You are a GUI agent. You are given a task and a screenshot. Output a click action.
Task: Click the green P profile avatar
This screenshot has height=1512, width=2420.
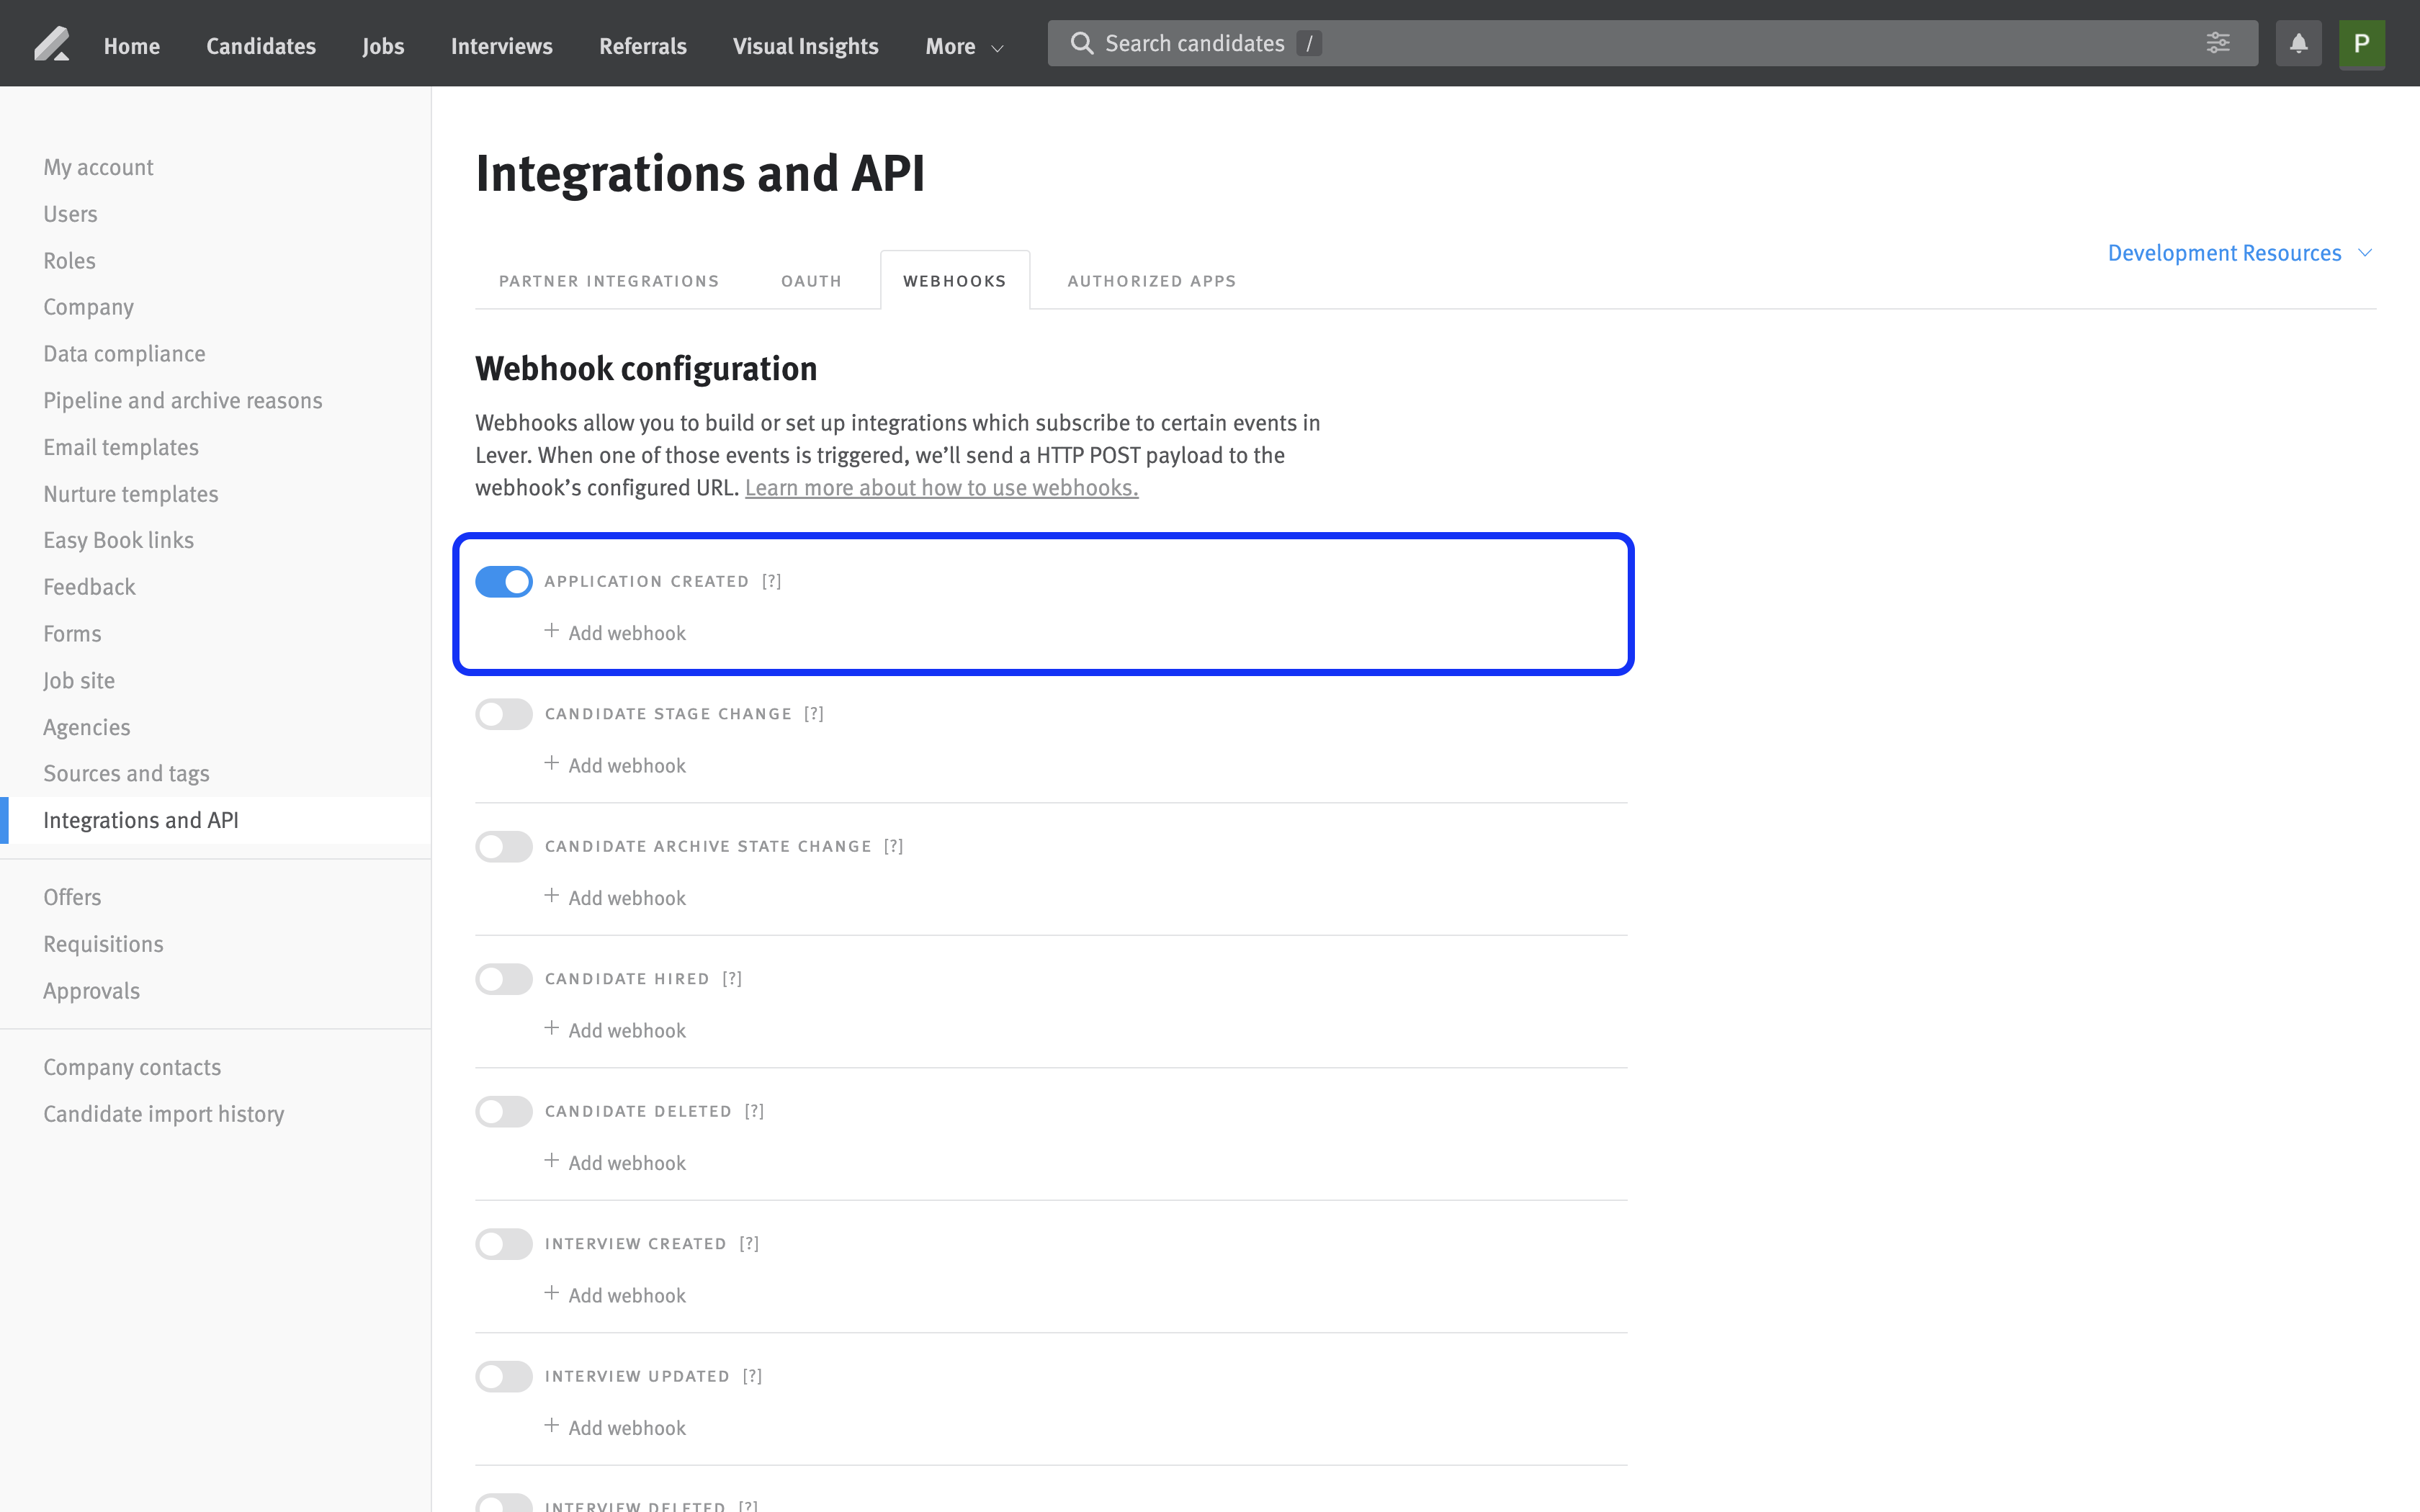click(2361, 44)
